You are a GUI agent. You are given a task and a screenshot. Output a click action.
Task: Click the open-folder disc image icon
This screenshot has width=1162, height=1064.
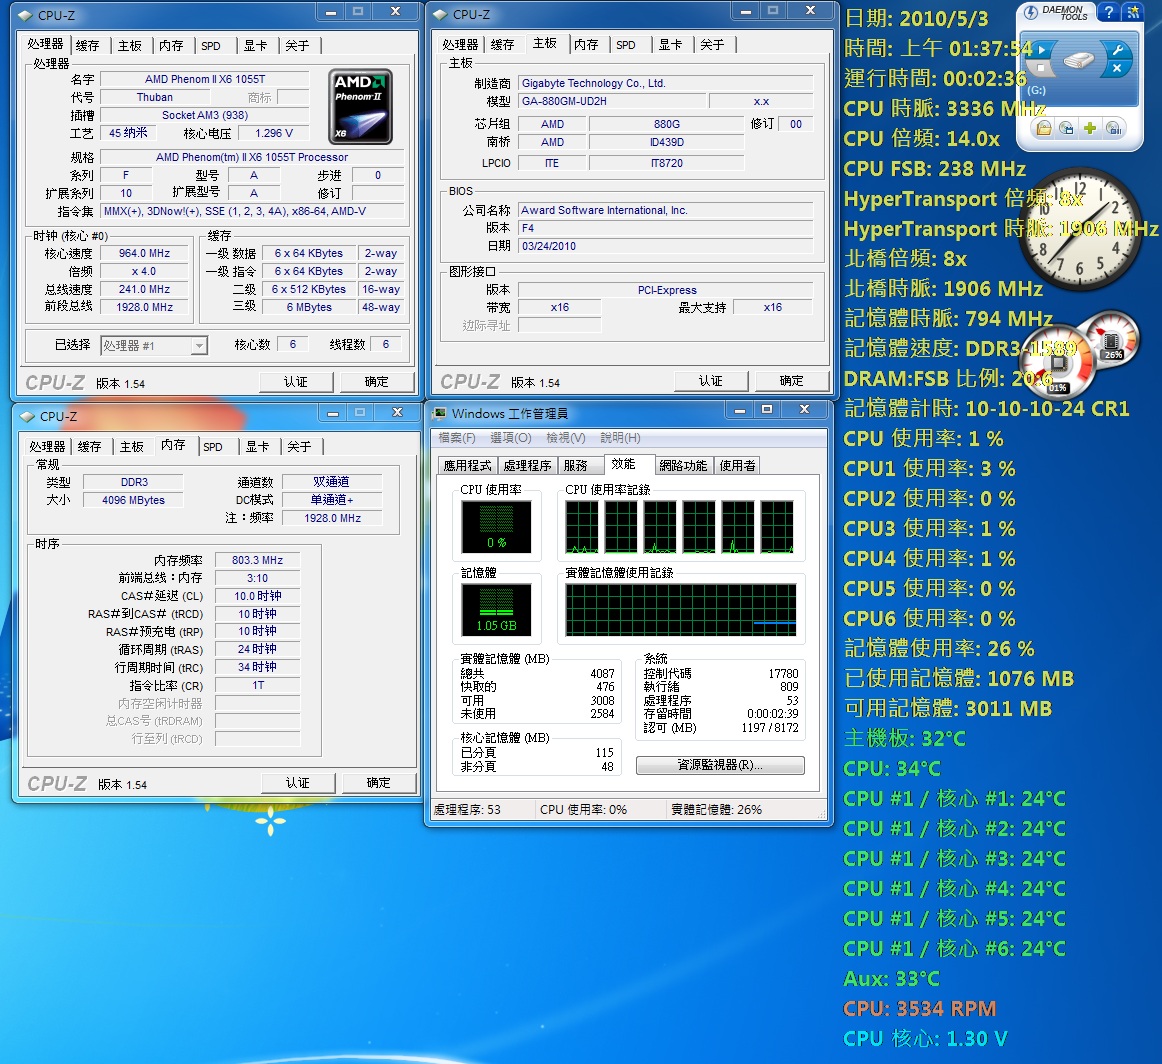1043,129
